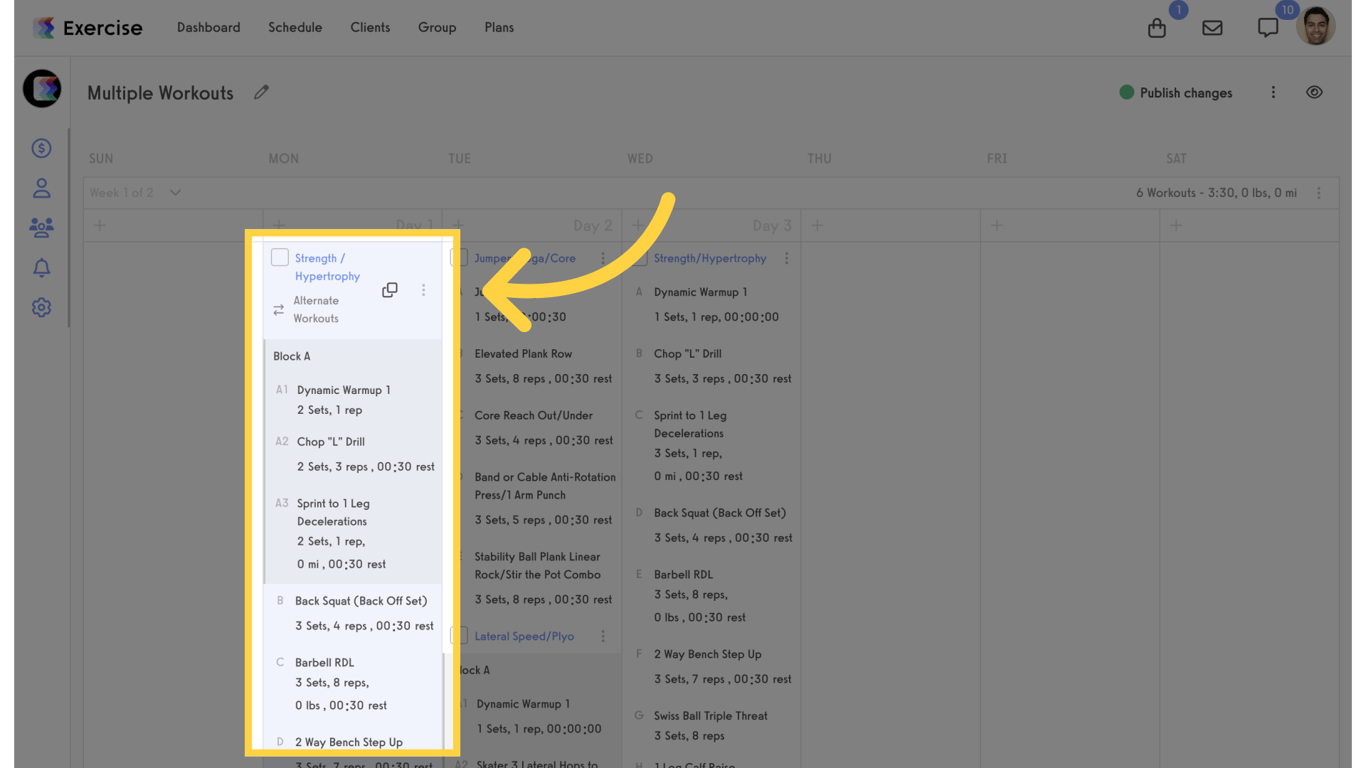This screenshot has width=1366, height=768.
Task: Open three-dot menu next to Publish changes
Action: 1273,93
